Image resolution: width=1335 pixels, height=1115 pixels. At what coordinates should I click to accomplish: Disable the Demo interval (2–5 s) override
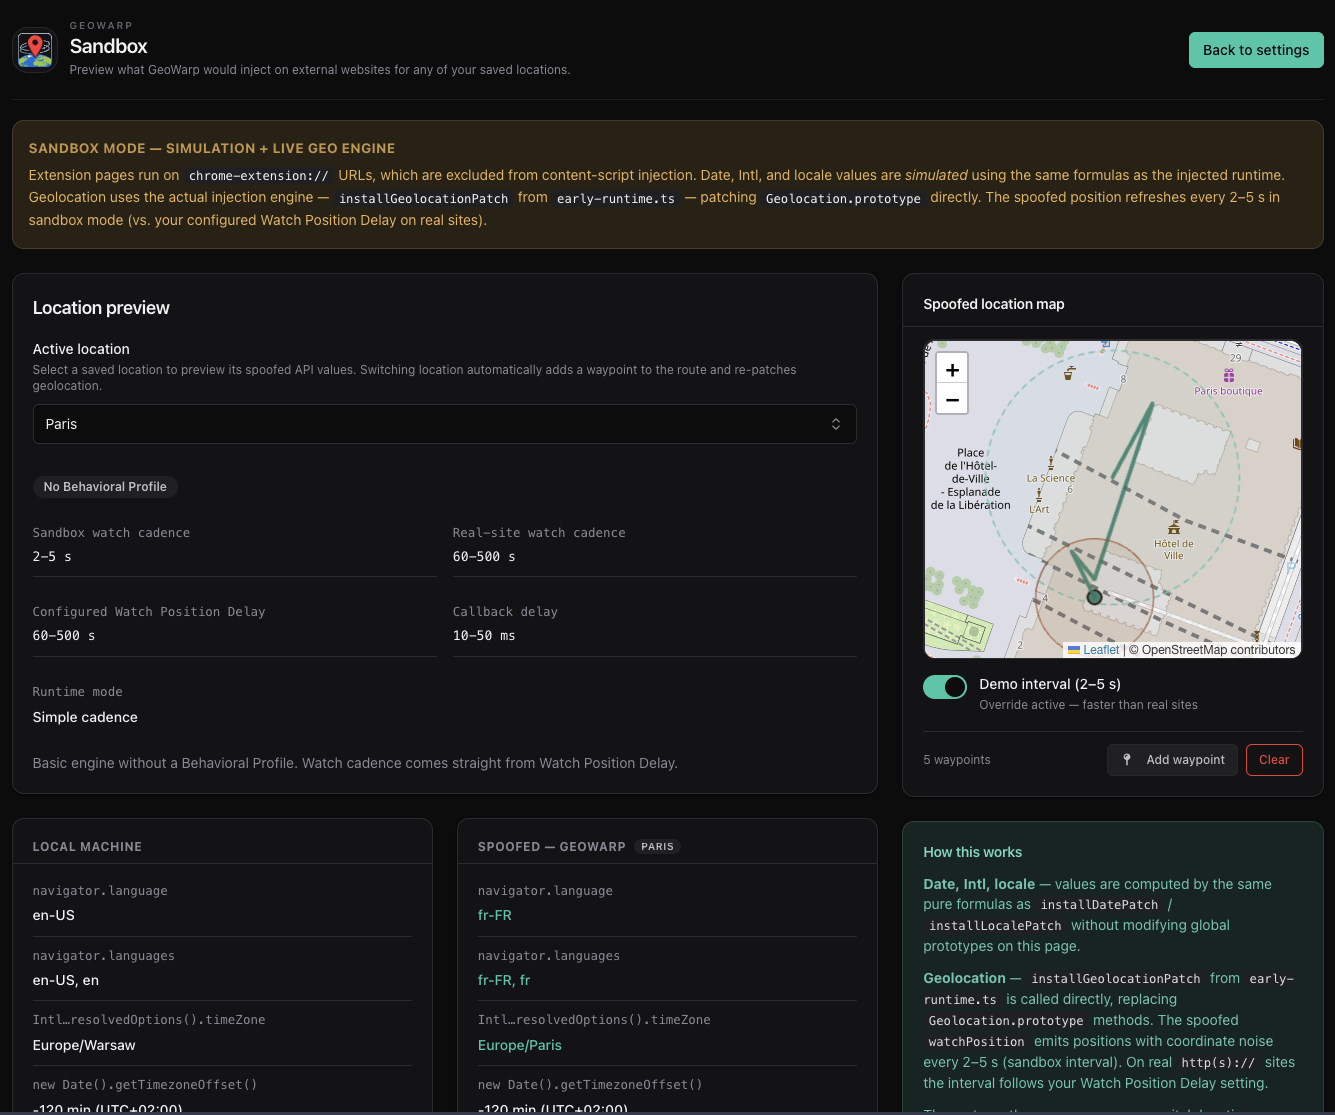tap(944, 687)
